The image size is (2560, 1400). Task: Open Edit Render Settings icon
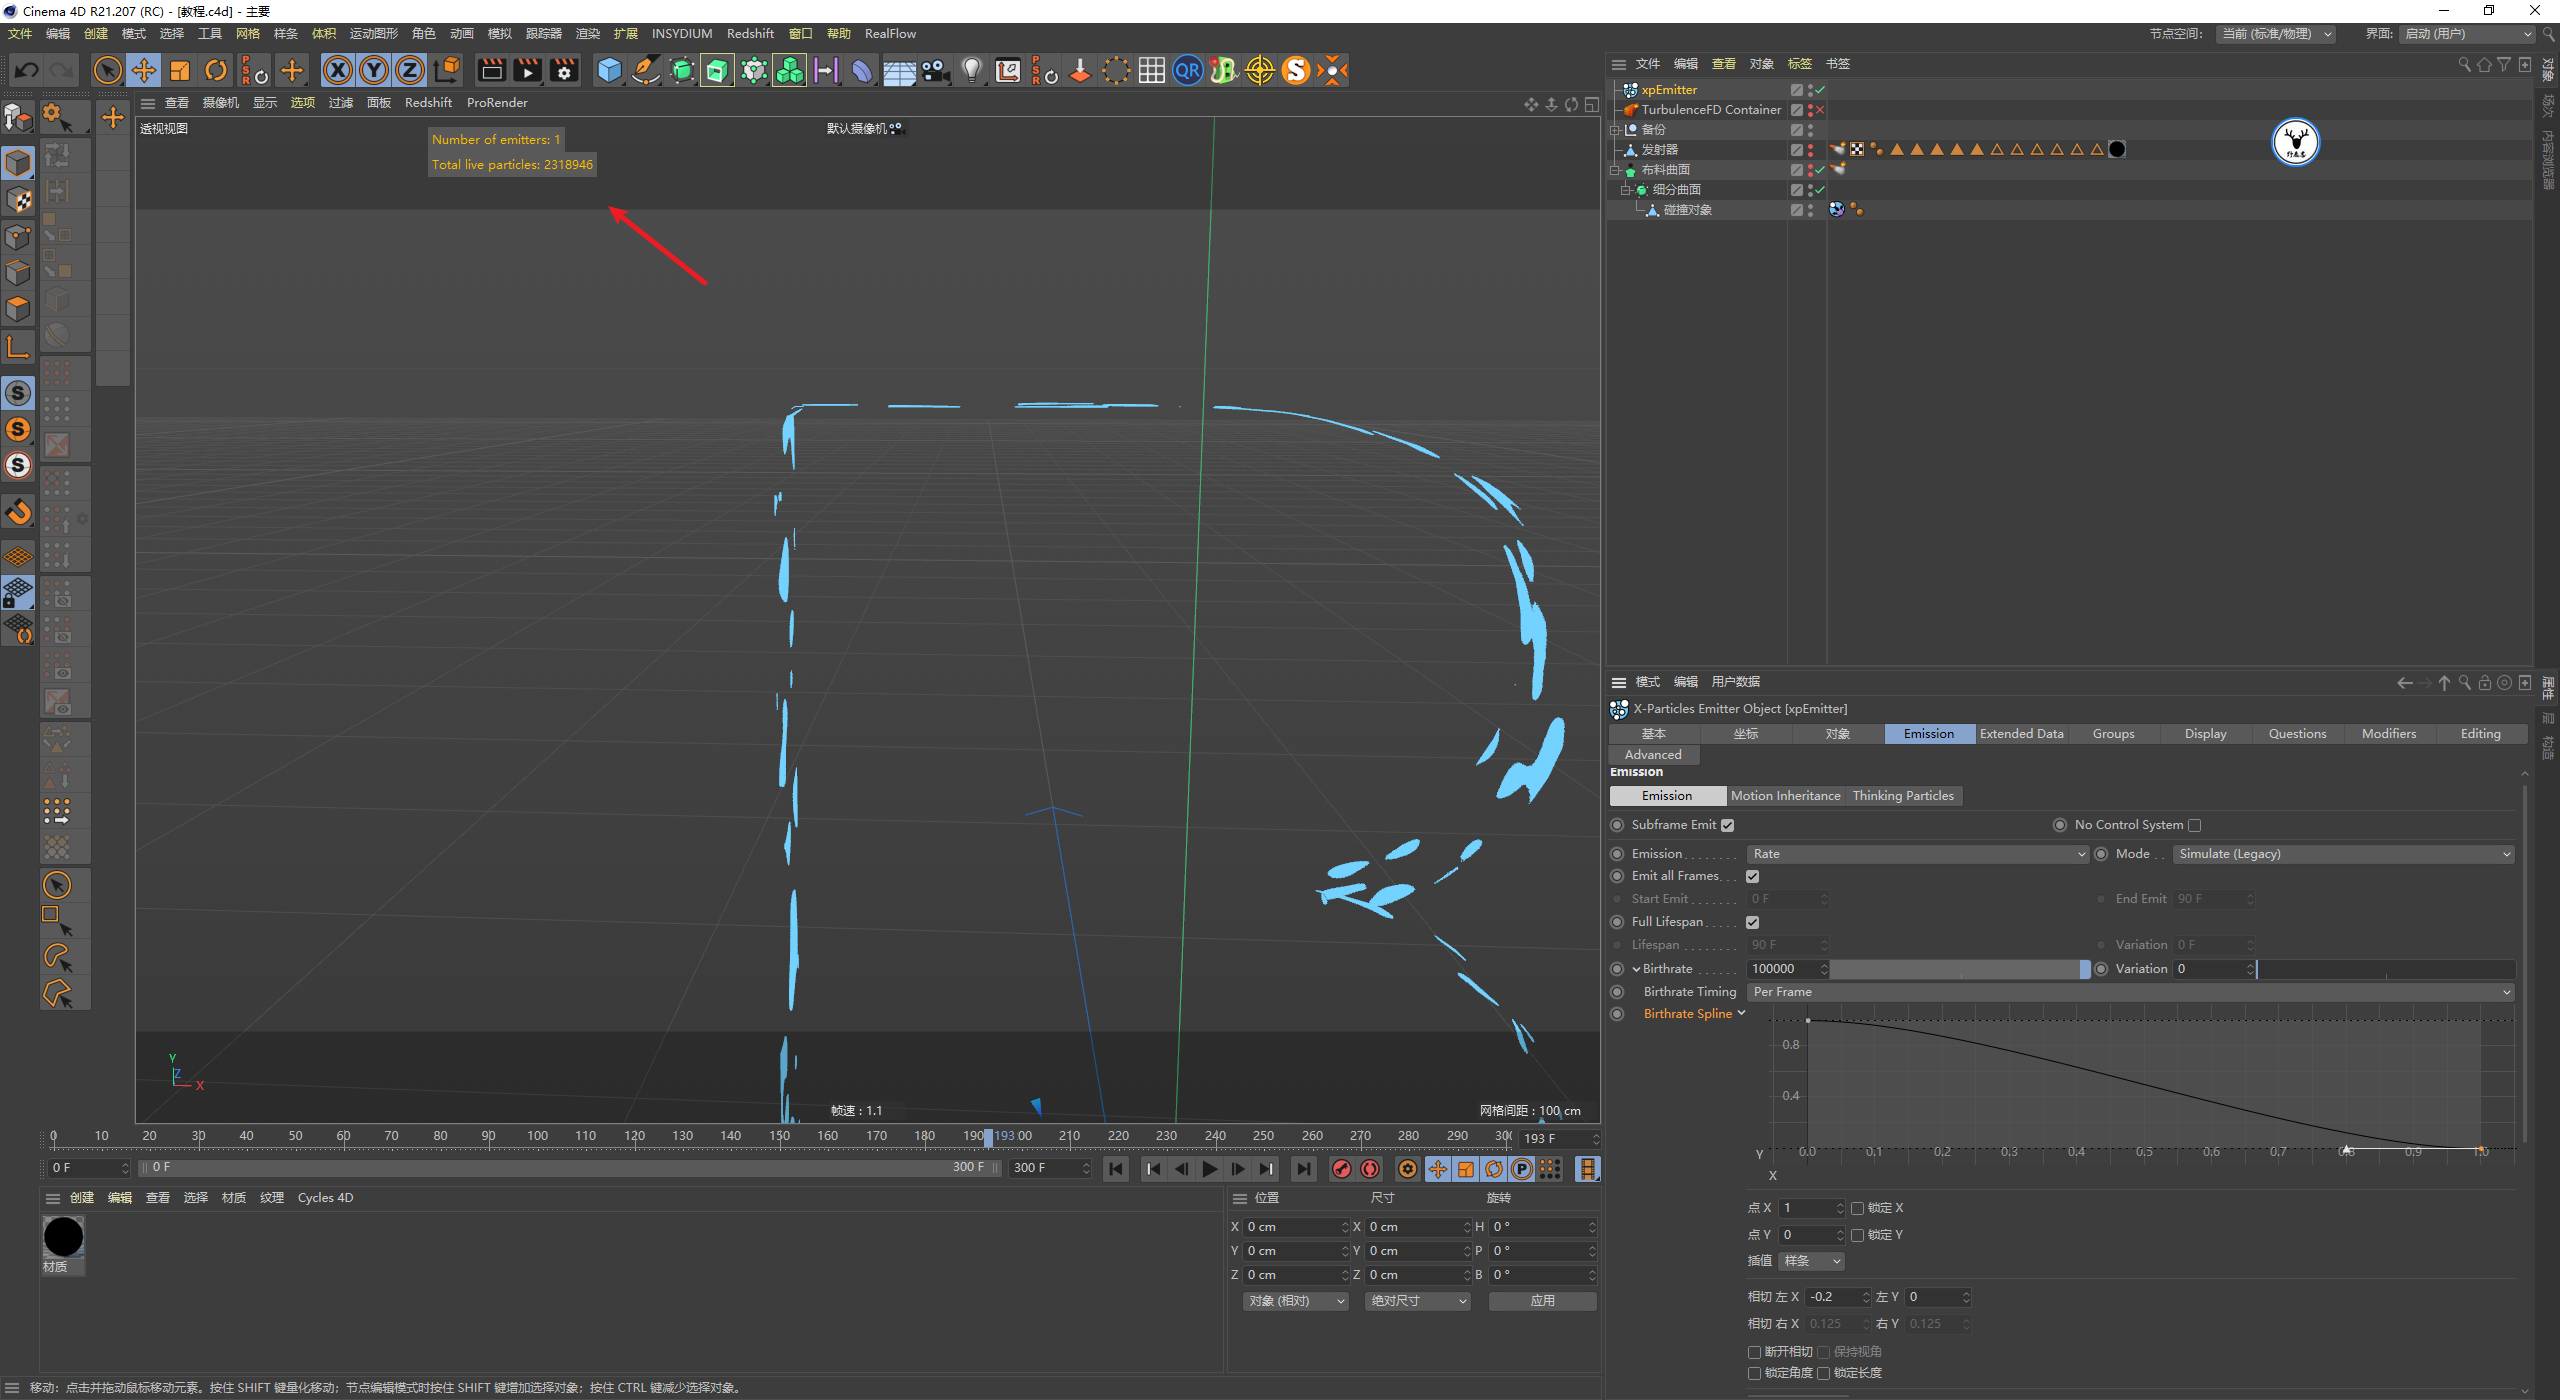point(565,70)
